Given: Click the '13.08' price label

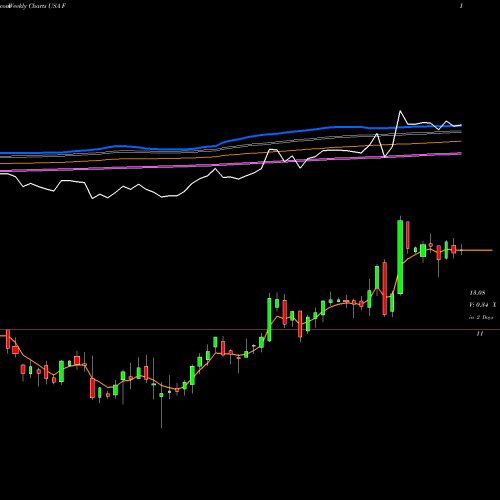Looking at the screenshot, I should coord(477,293).
